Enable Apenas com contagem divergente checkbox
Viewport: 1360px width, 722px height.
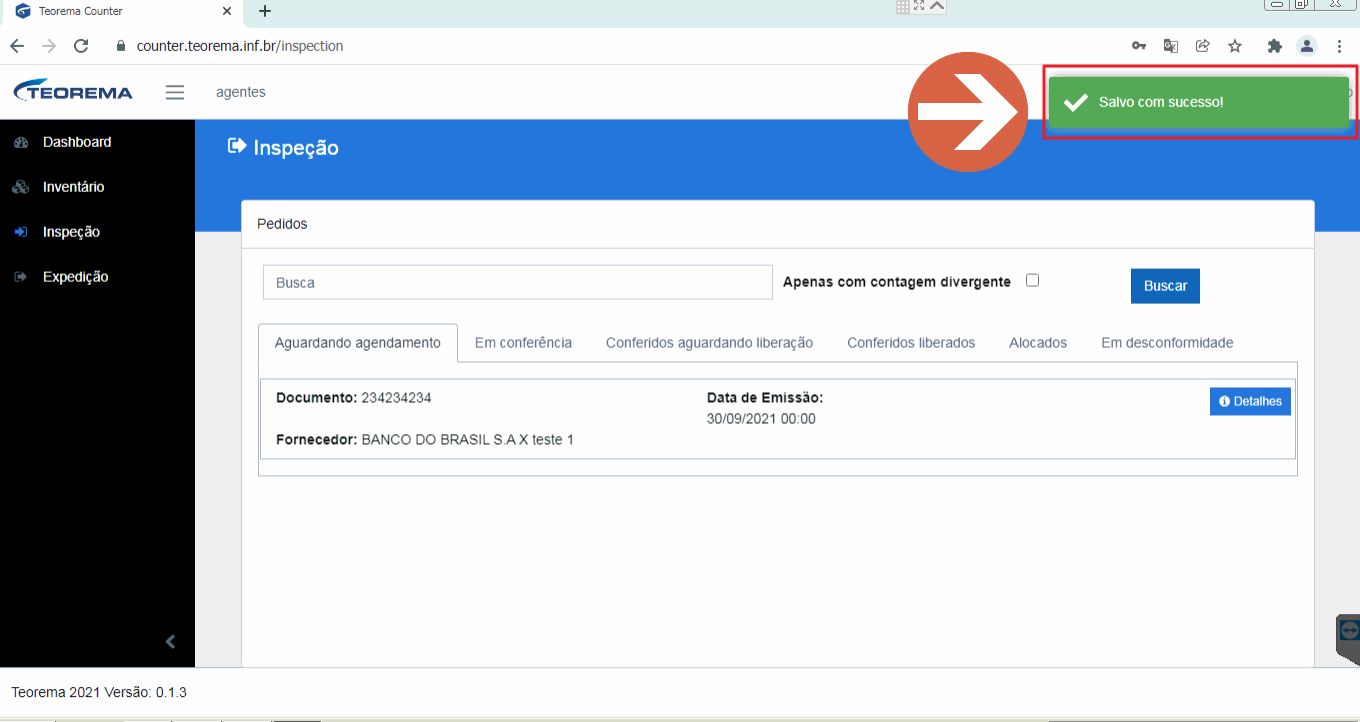coord(1032,281)
